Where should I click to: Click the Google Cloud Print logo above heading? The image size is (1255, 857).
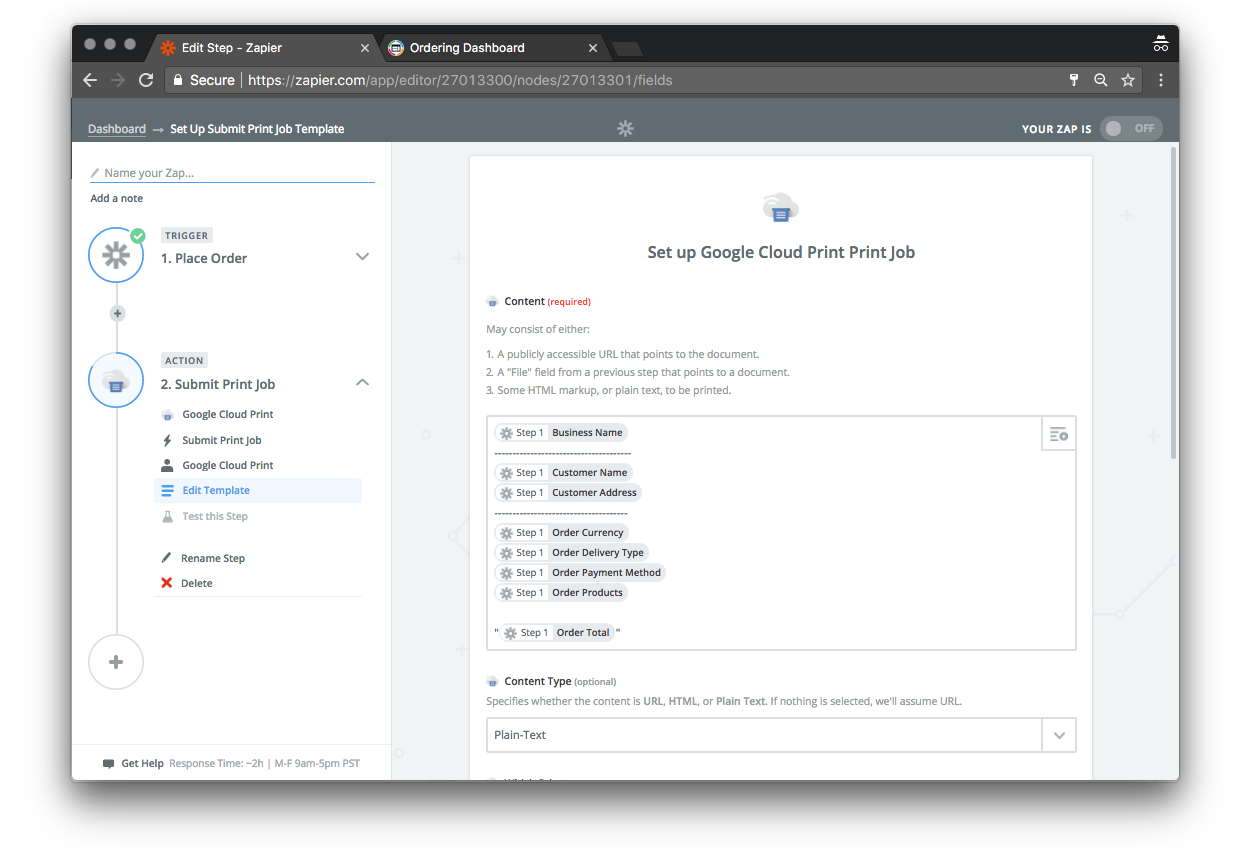pos(781,207)
